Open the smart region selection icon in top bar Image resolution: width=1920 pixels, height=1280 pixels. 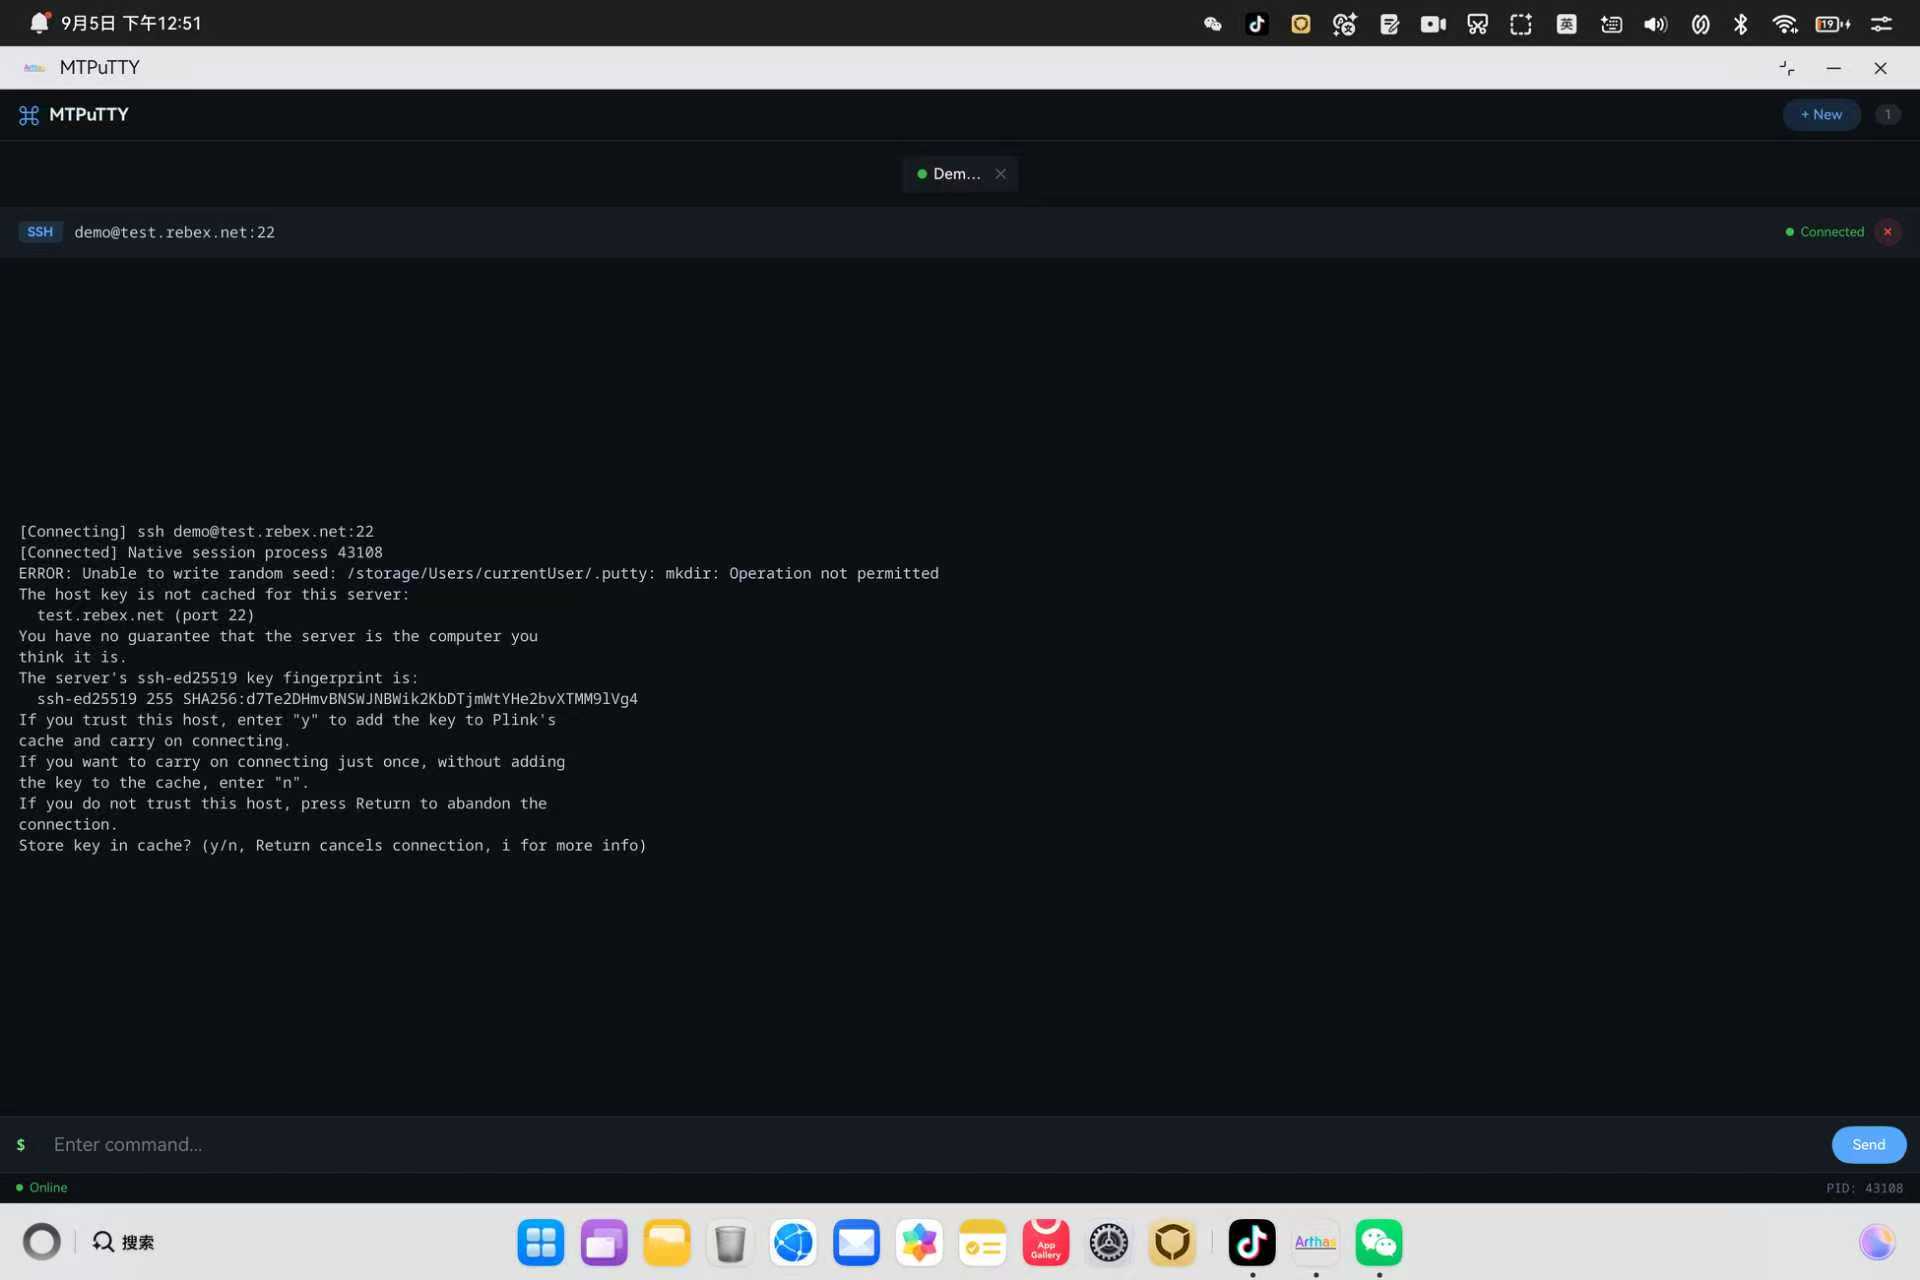(1521, 24)
